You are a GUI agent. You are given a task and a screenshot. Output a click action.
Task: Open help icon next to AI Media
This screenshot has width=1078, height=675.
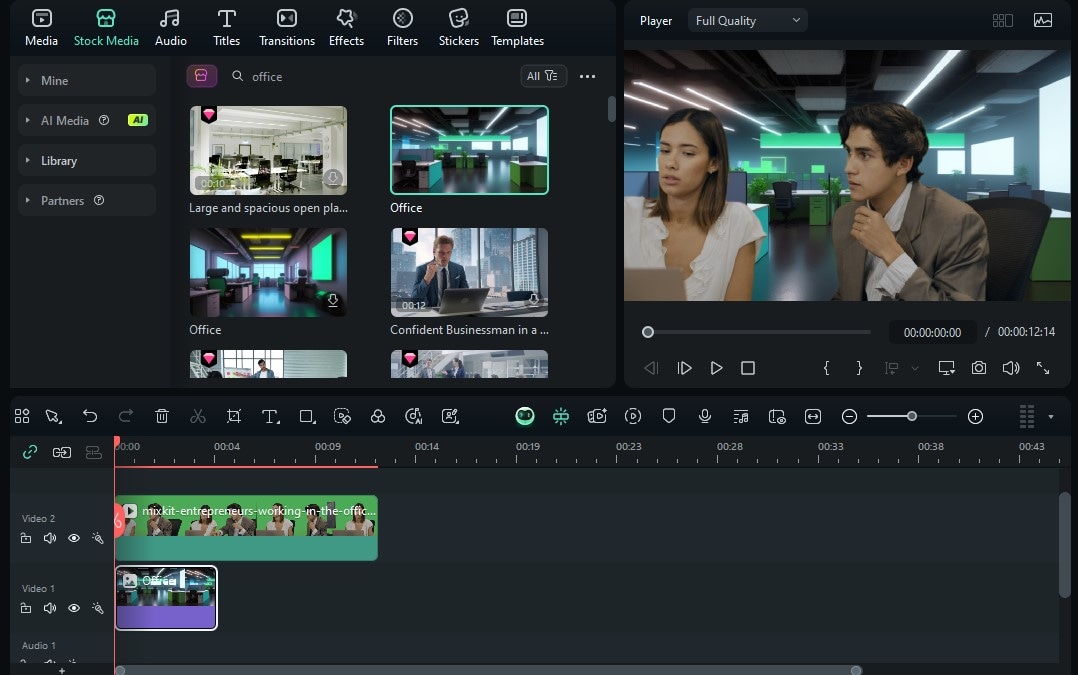click(x=104, y=120)
